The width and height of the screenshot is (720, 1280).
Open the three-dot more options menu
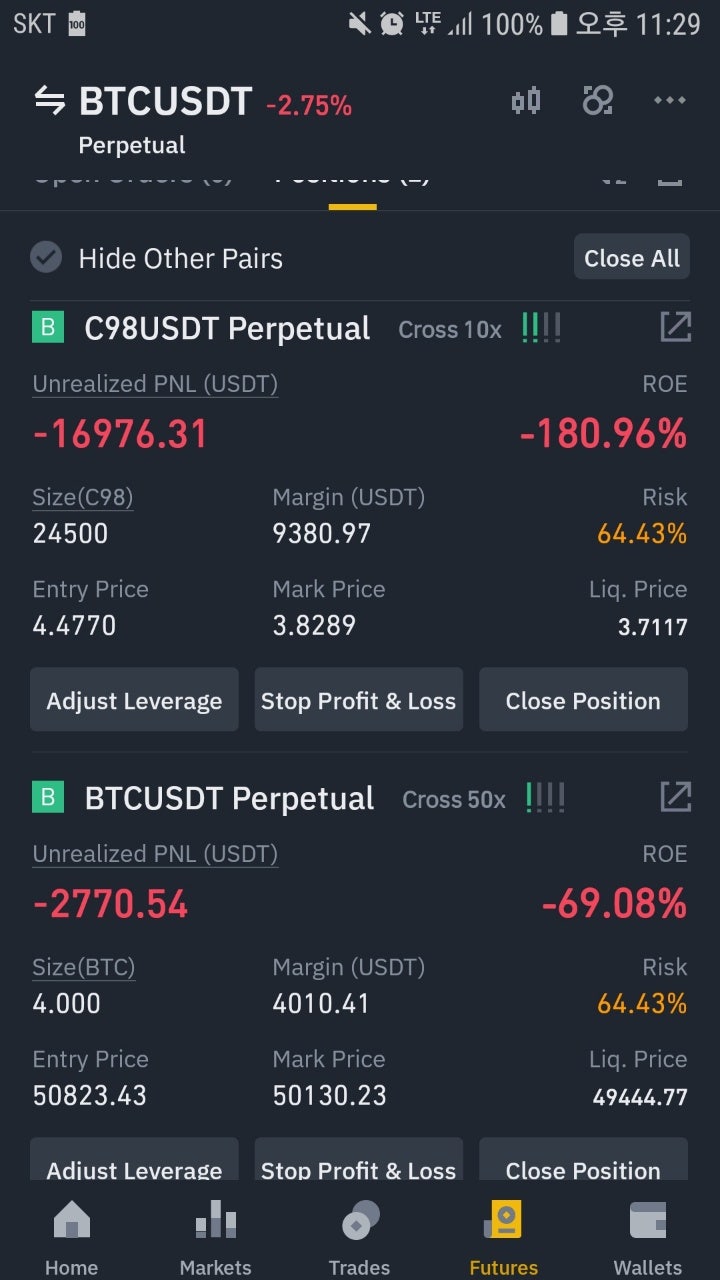pos(669,101)
